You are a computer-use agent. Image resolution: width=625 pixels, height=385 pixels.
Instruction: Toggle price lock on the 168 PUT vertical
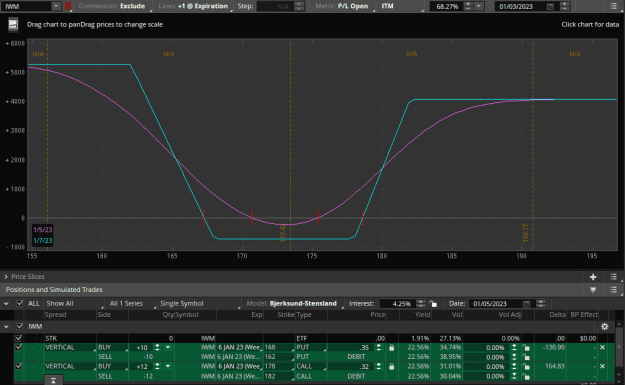391,348
